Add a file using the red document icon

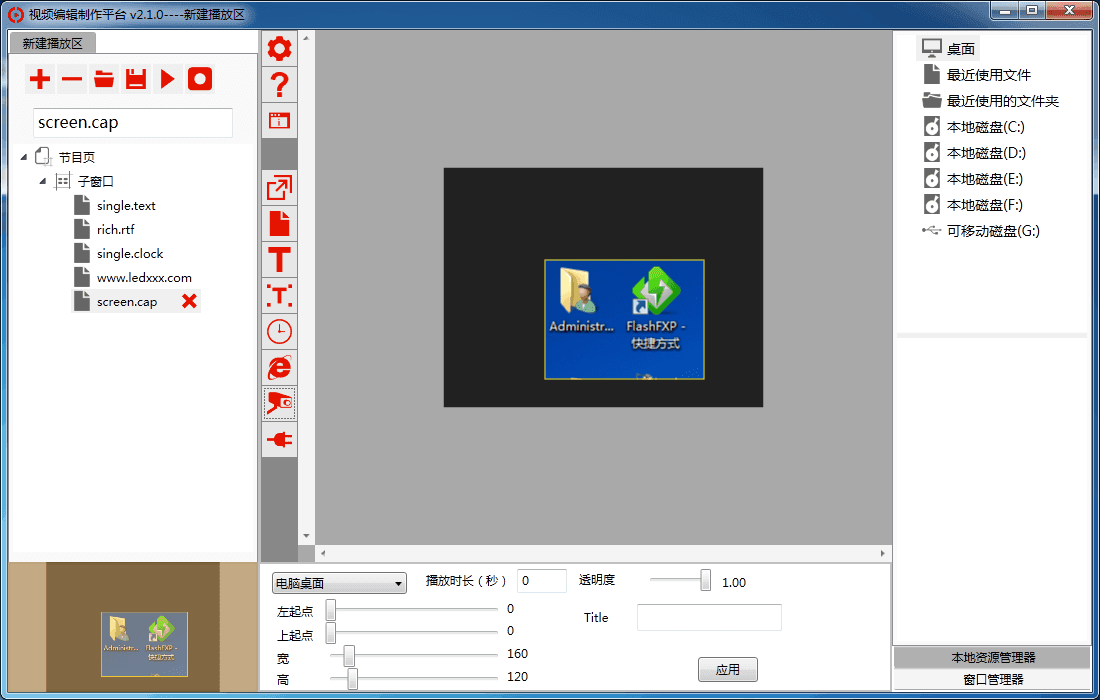click(x=279, y=224)
